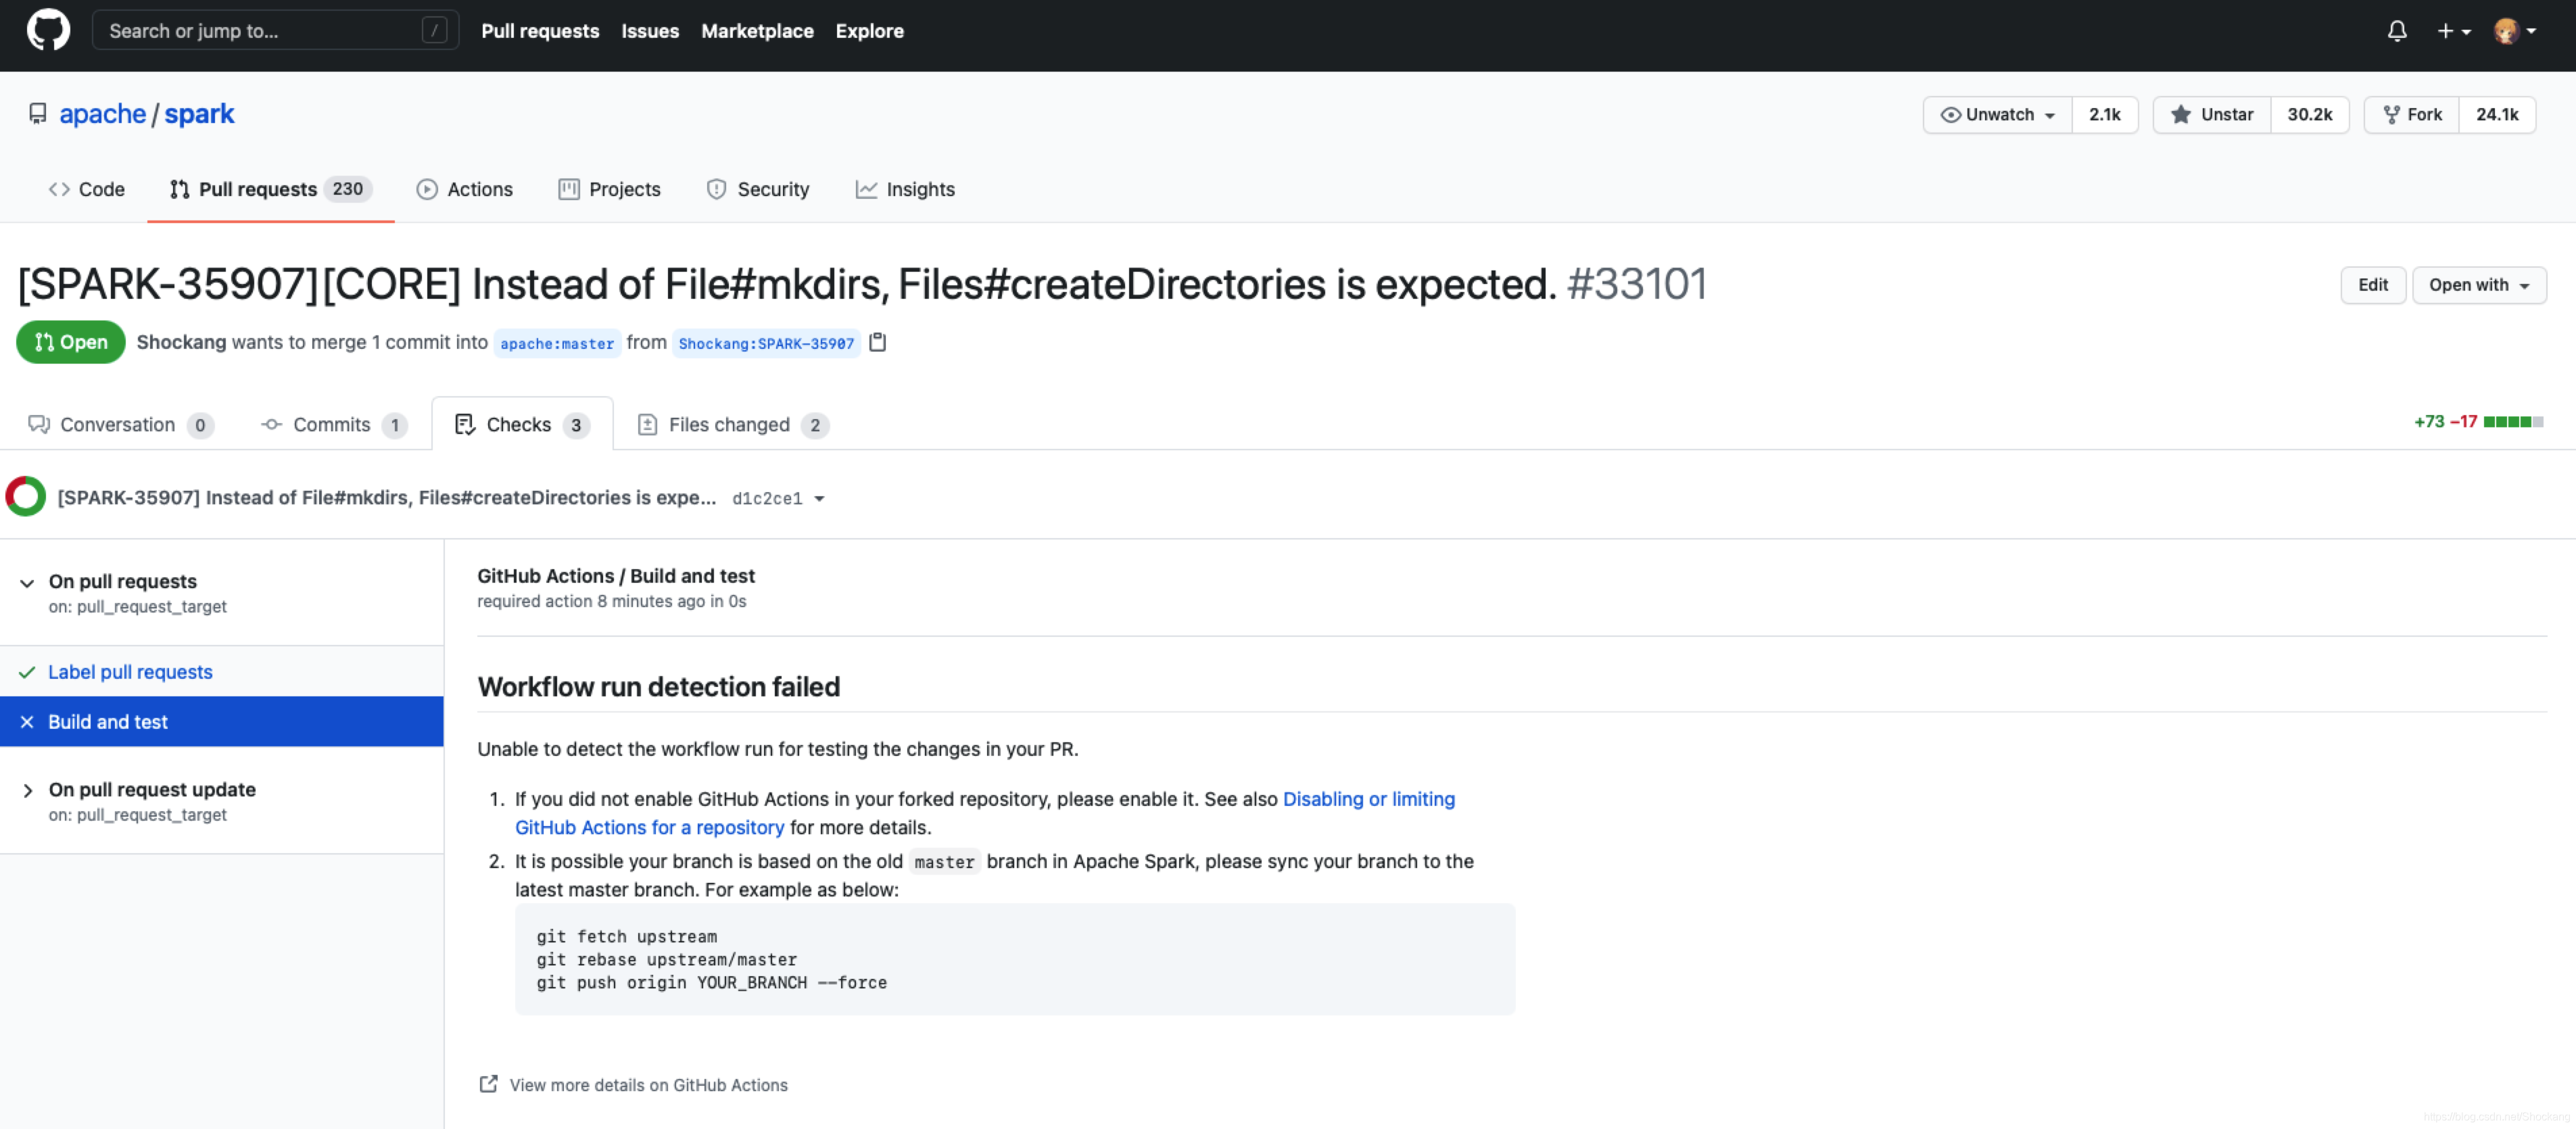Click the Commits node icon
Image resolution: width=2576 pixels, height=1129 pixels.
[x=271, y=424]
